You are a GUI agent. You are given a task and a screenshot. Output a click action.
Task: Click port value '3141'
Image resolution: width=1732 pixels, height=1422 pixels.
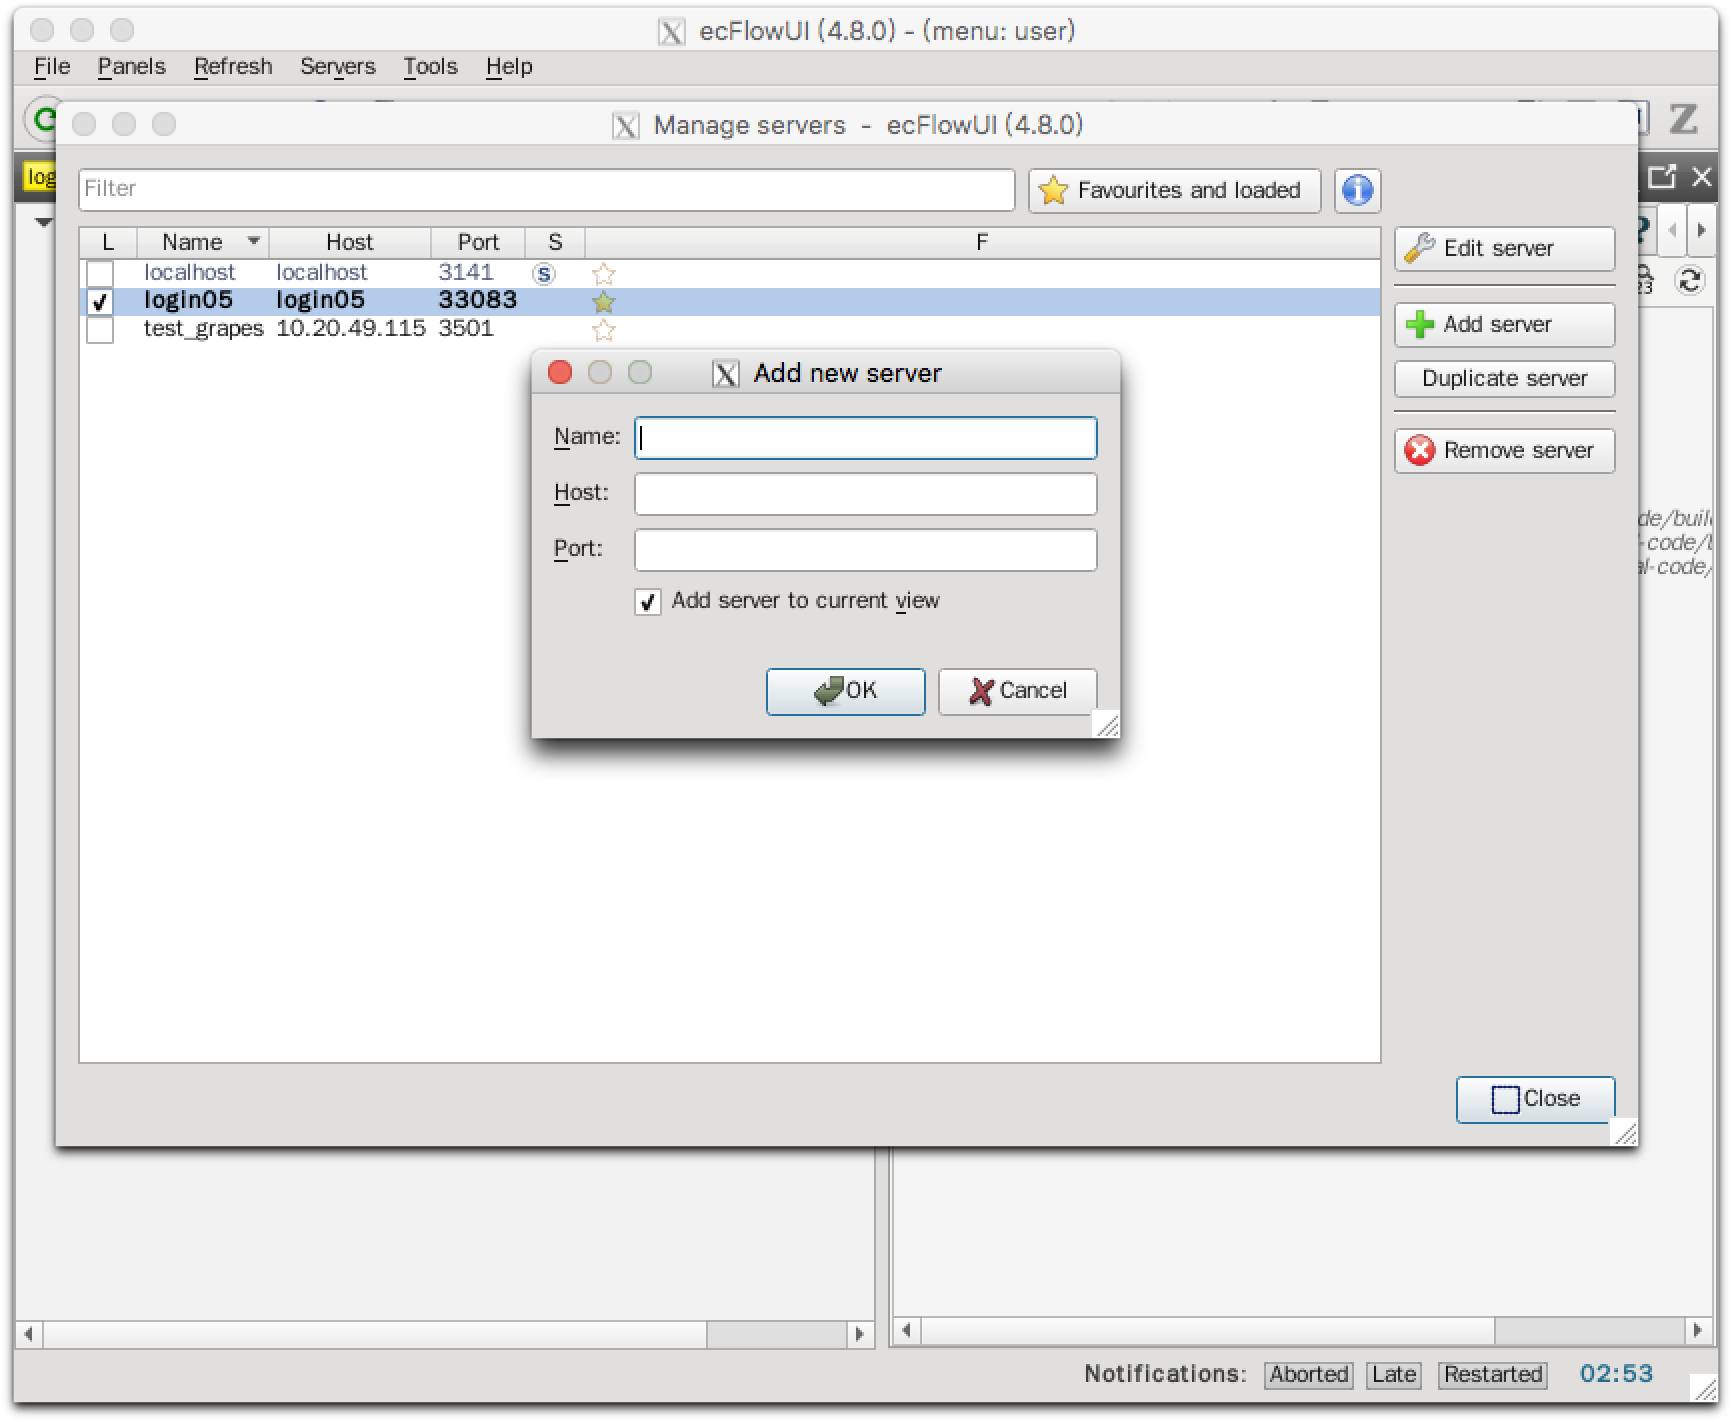[x=466, y=273]
